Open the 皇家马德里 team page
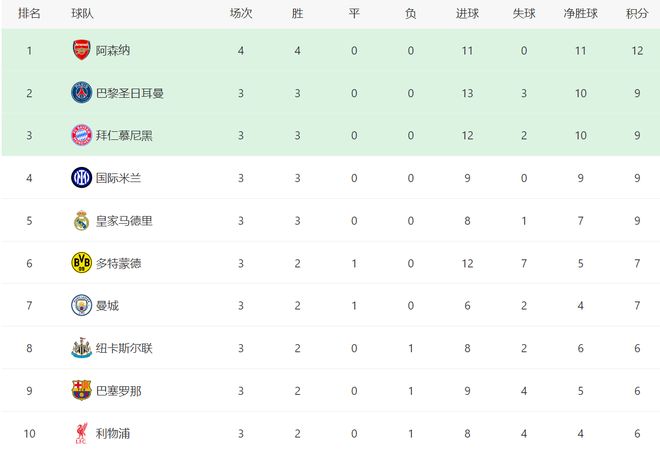660x450 pixels. (x=125, y=220)
